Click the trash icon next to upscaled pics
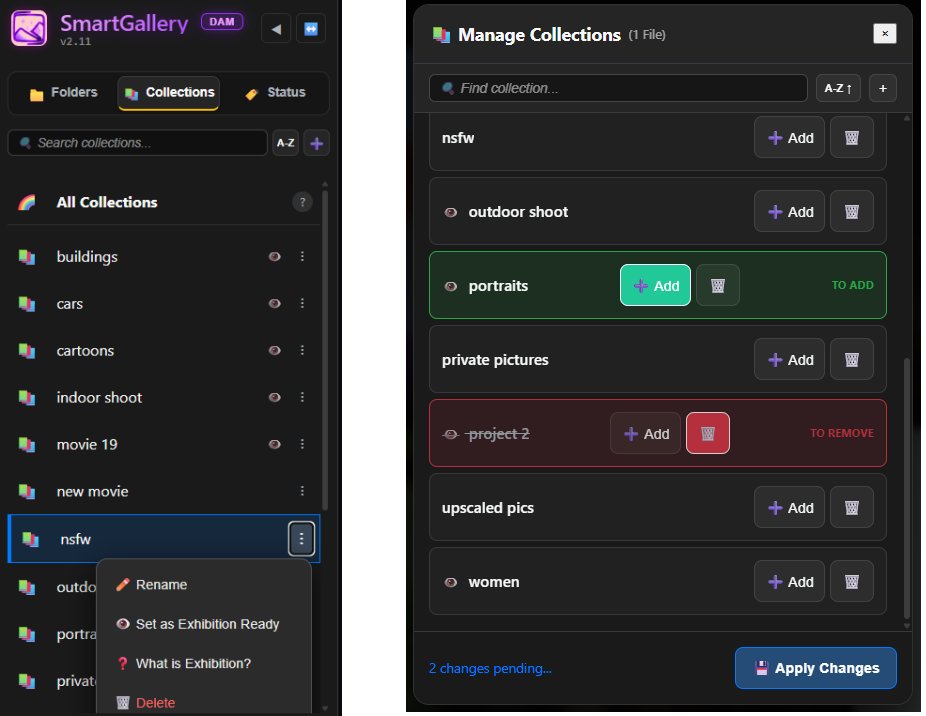 pos(852,507)
